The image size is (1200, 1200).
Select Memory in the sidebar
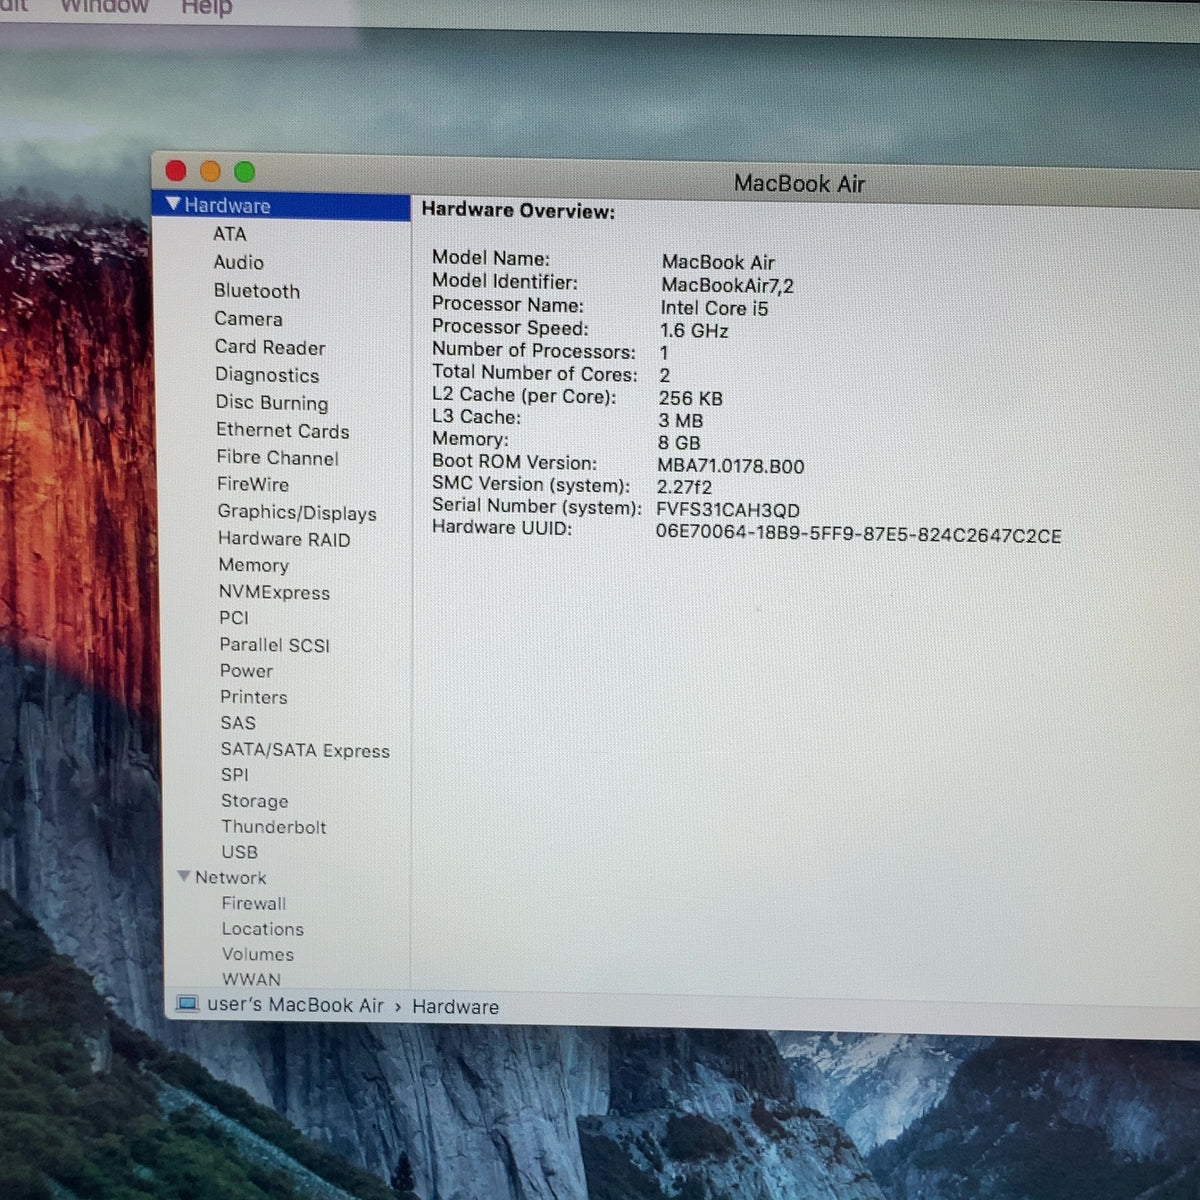(x=253, y=565)
